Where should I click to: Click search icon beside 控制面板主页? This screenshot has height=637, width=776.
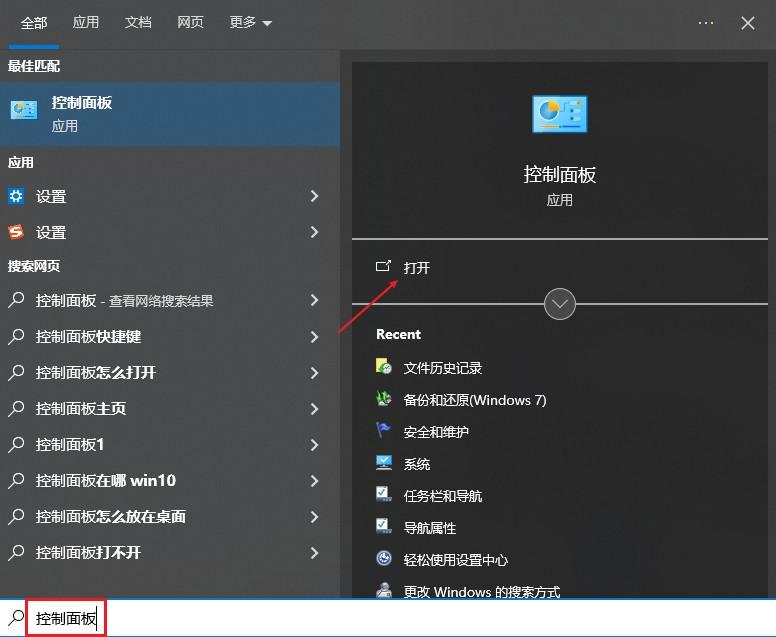16,408
